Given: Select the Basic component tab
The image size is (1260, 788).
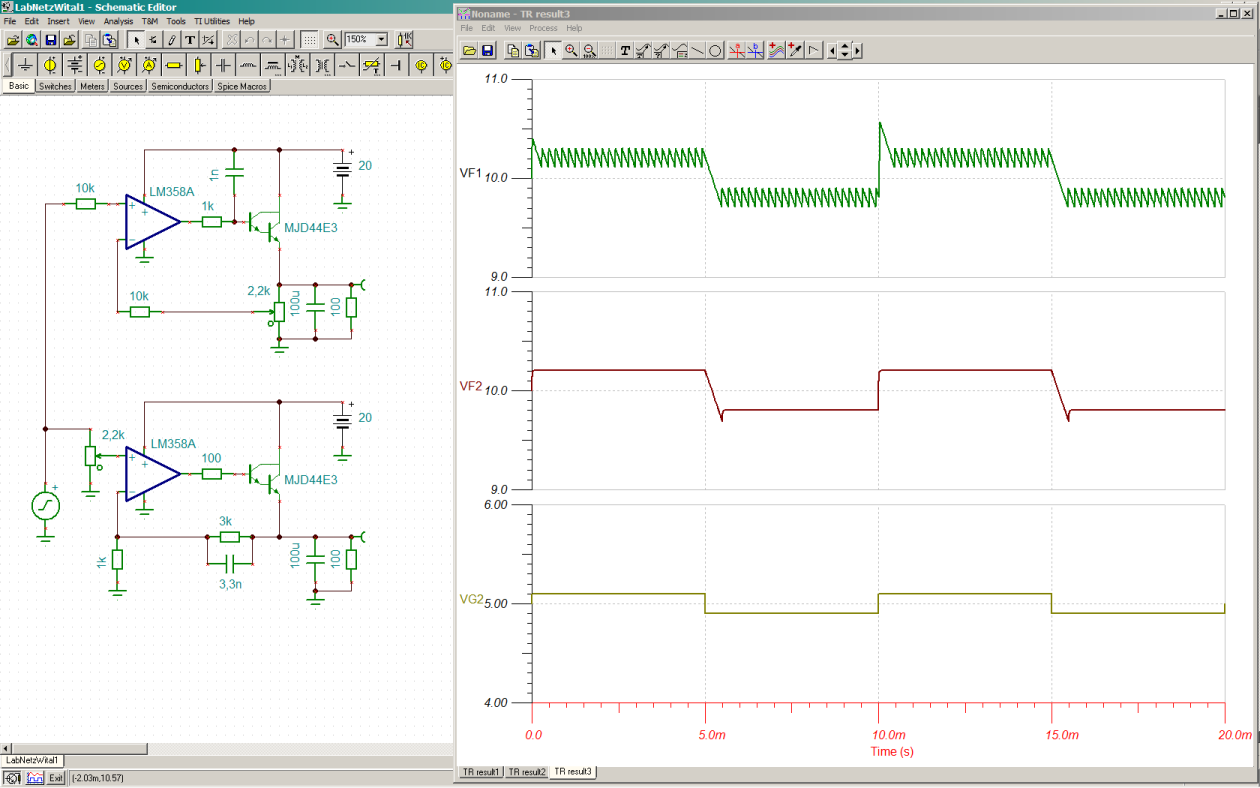Looking at the screenshot, I should [19, 86].
